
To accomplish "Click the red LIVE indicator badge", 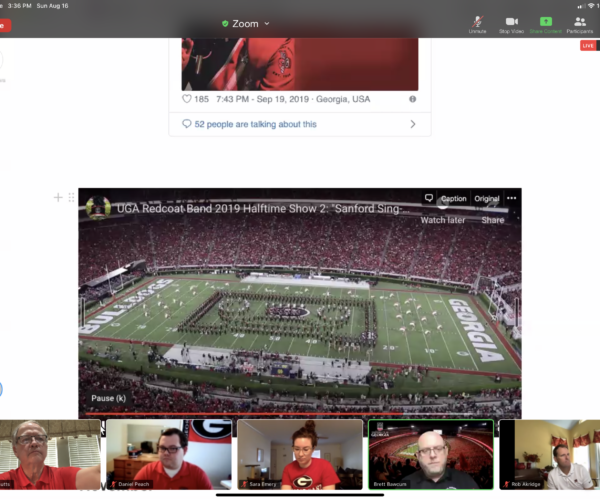I will click(x=588, y=46).
